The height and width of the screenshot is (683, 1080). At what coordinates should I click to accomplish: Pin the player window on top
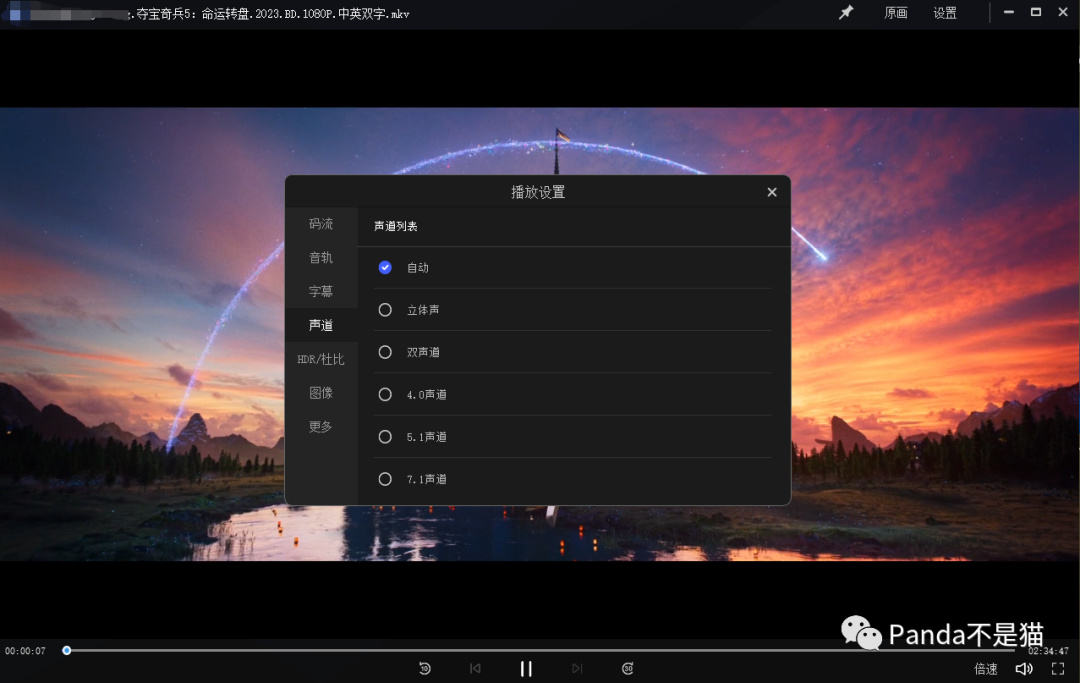[846, 12]
